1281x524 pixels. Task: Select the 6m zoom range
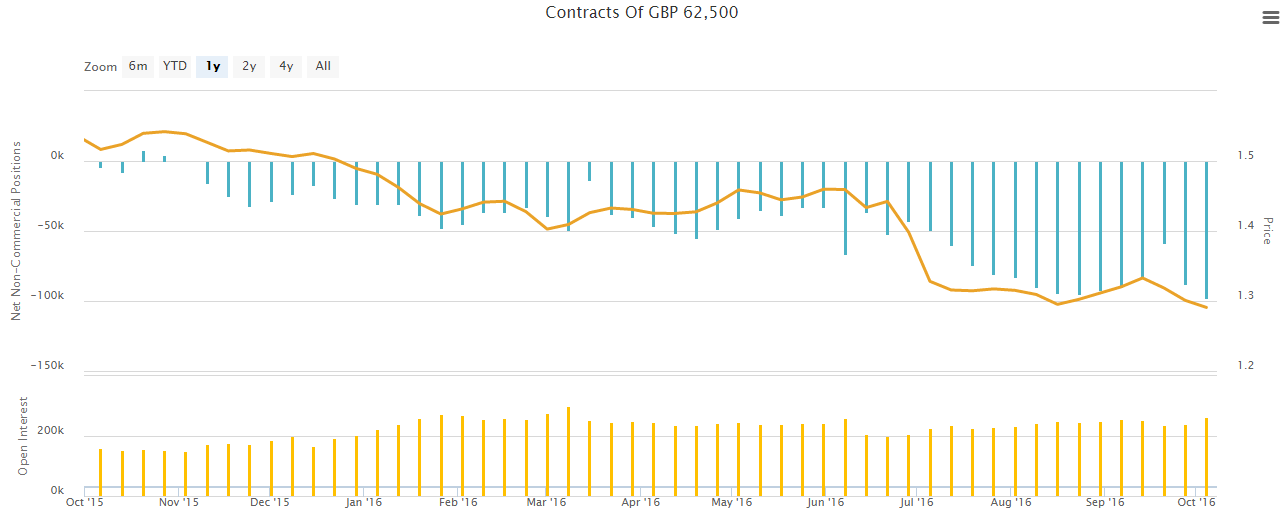[138, 67]
